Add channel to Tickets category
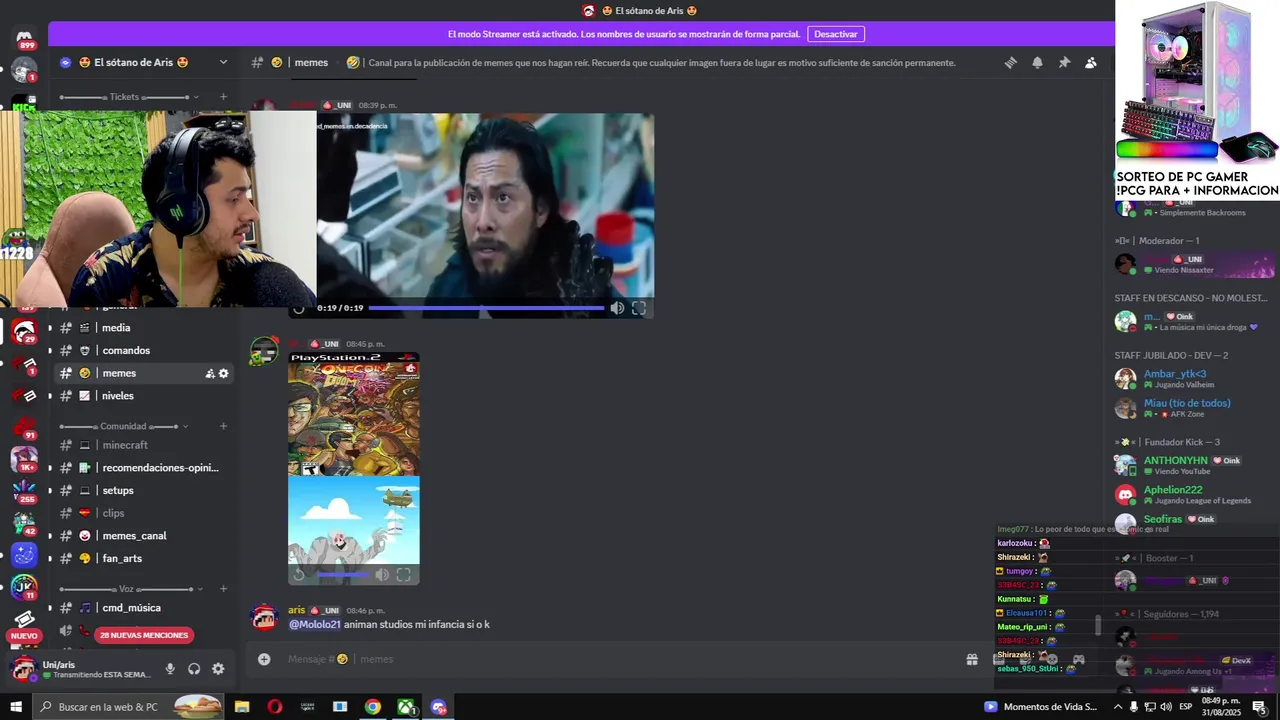Image resolution: width=1280 pixels, height=720 pixels. (223, 97)
